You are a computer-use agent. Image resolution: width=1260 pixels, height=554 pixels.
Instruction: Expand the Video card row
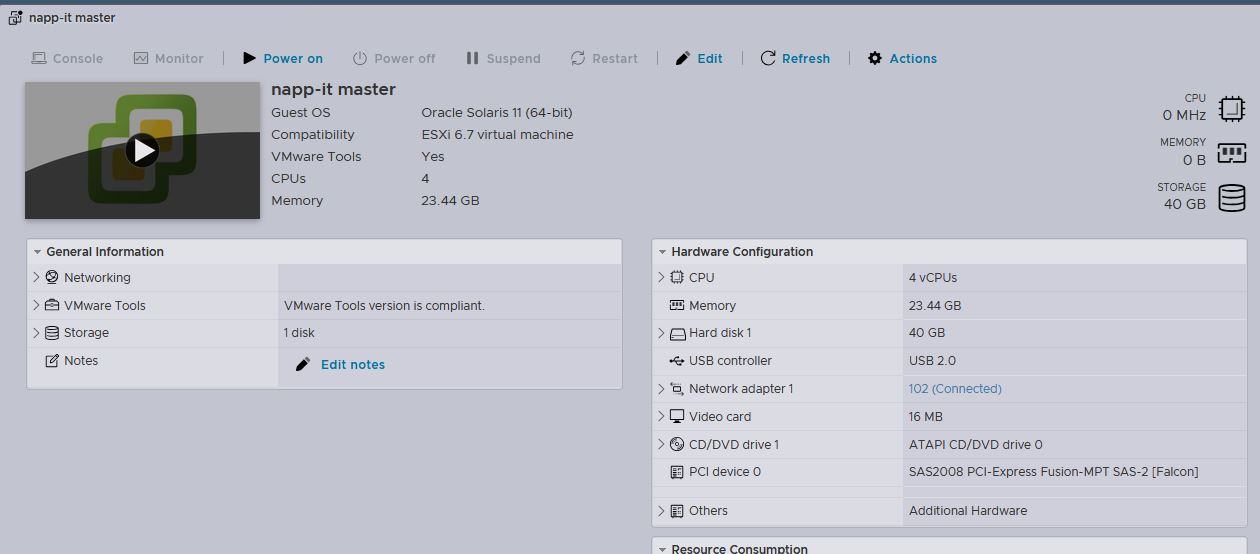tap(661, 416)
